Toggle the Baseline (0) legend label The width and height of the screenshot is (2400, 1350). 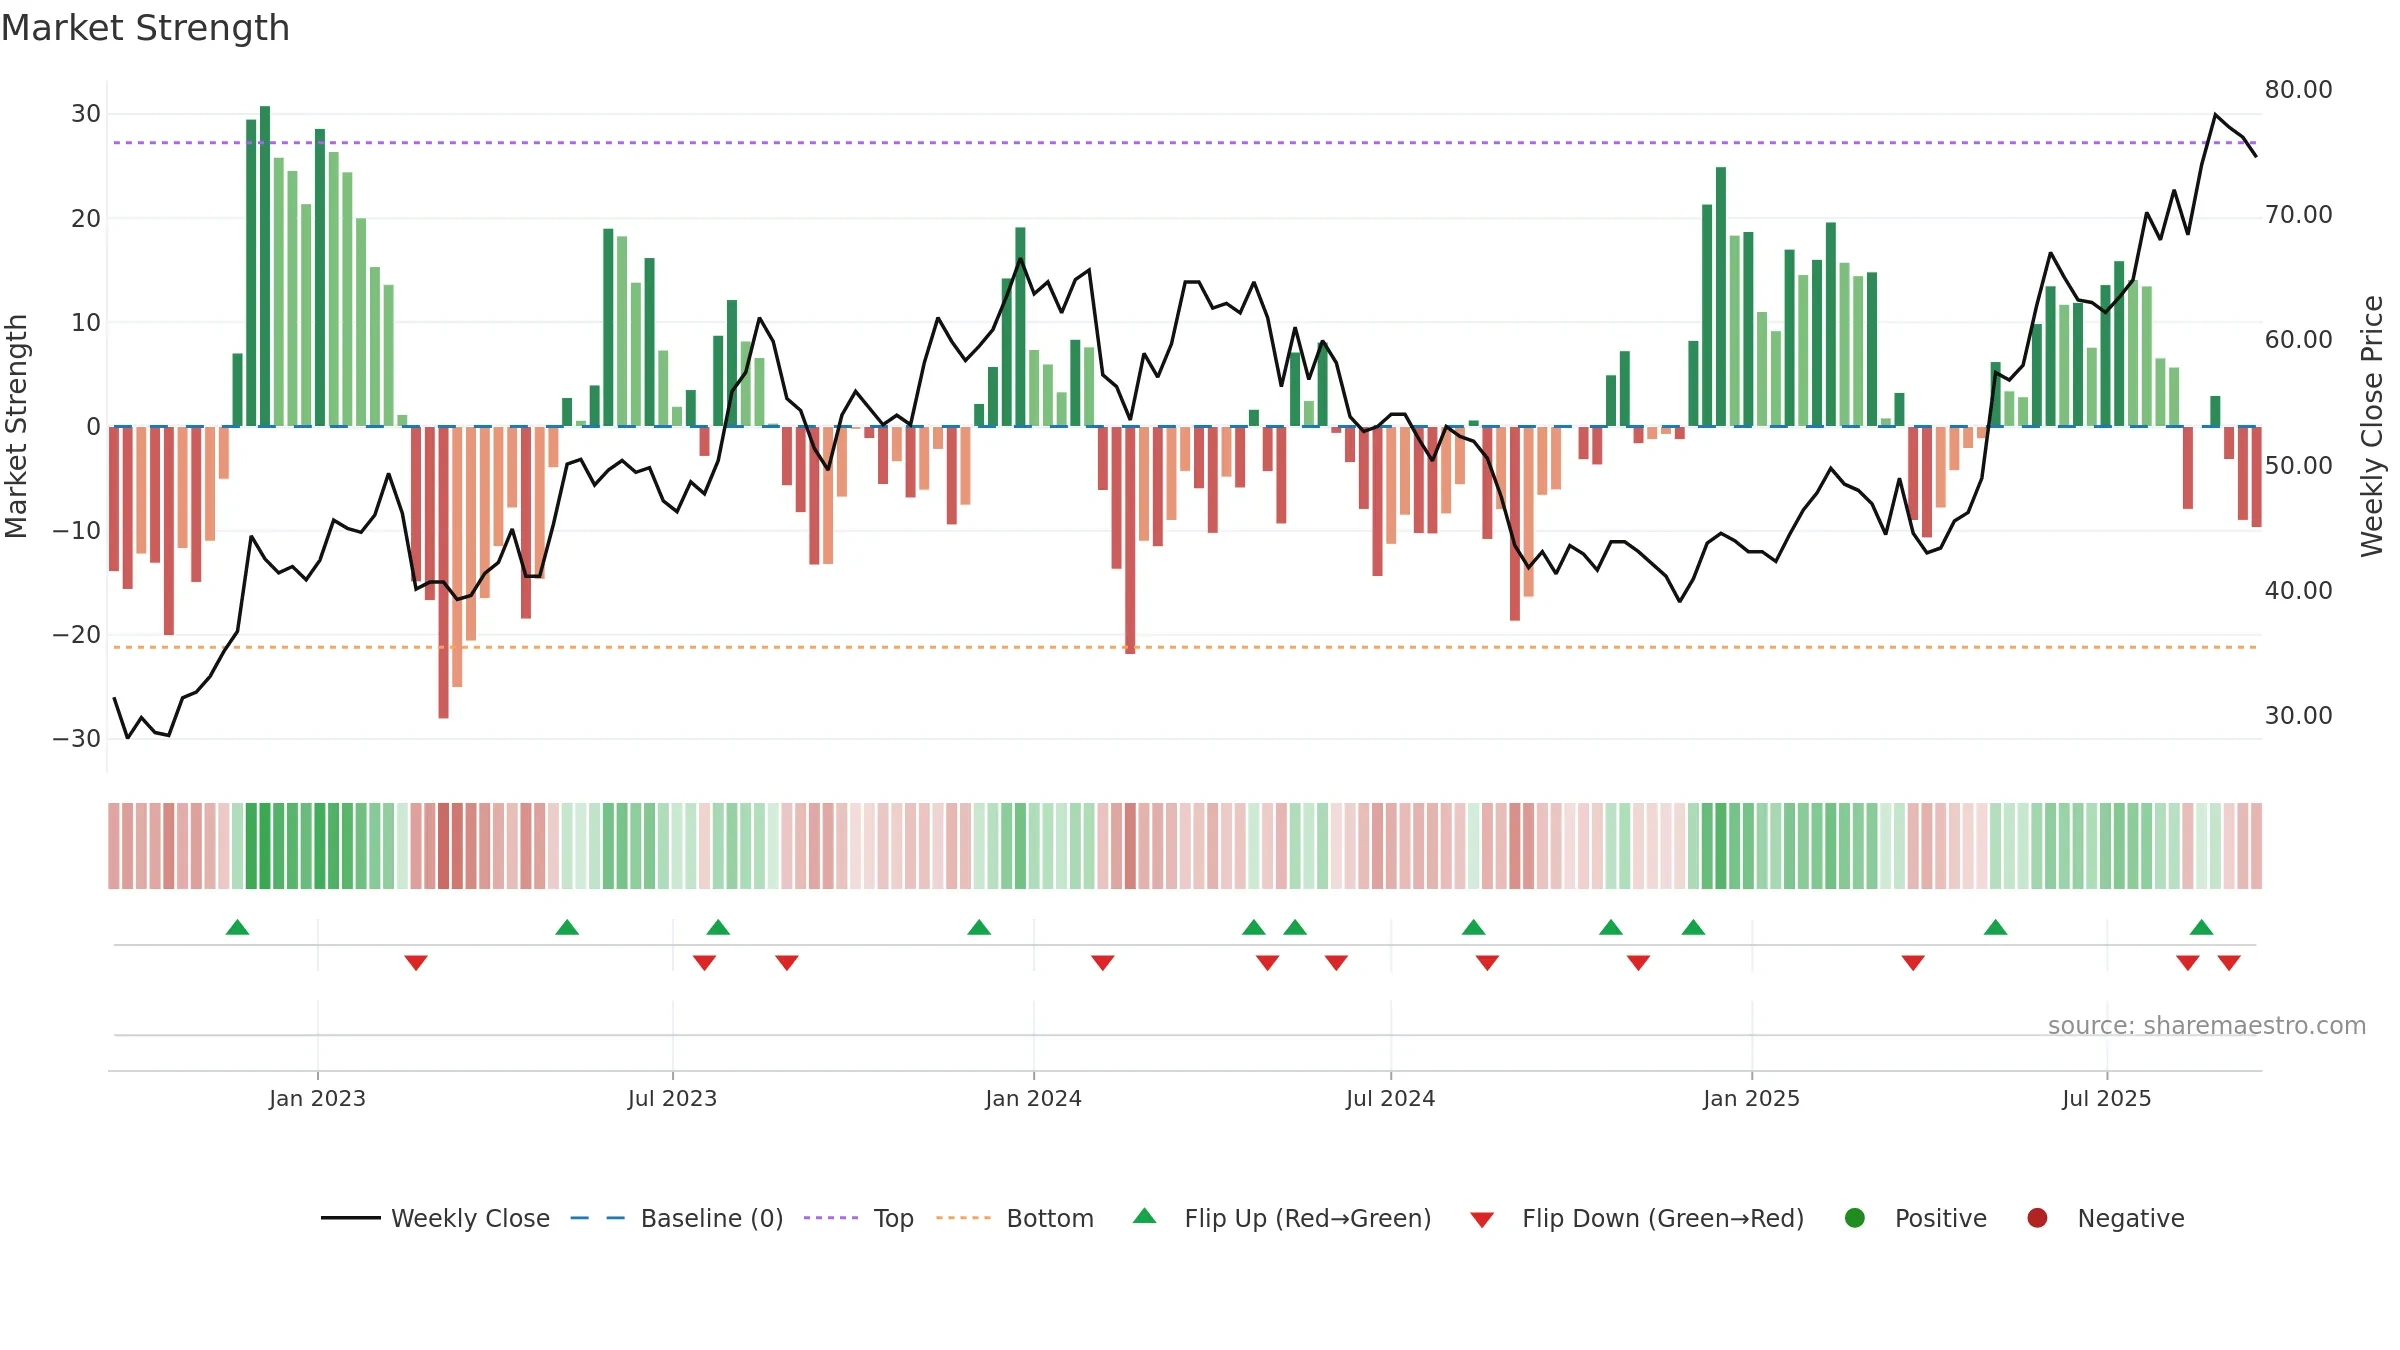tap(712, 1218)
